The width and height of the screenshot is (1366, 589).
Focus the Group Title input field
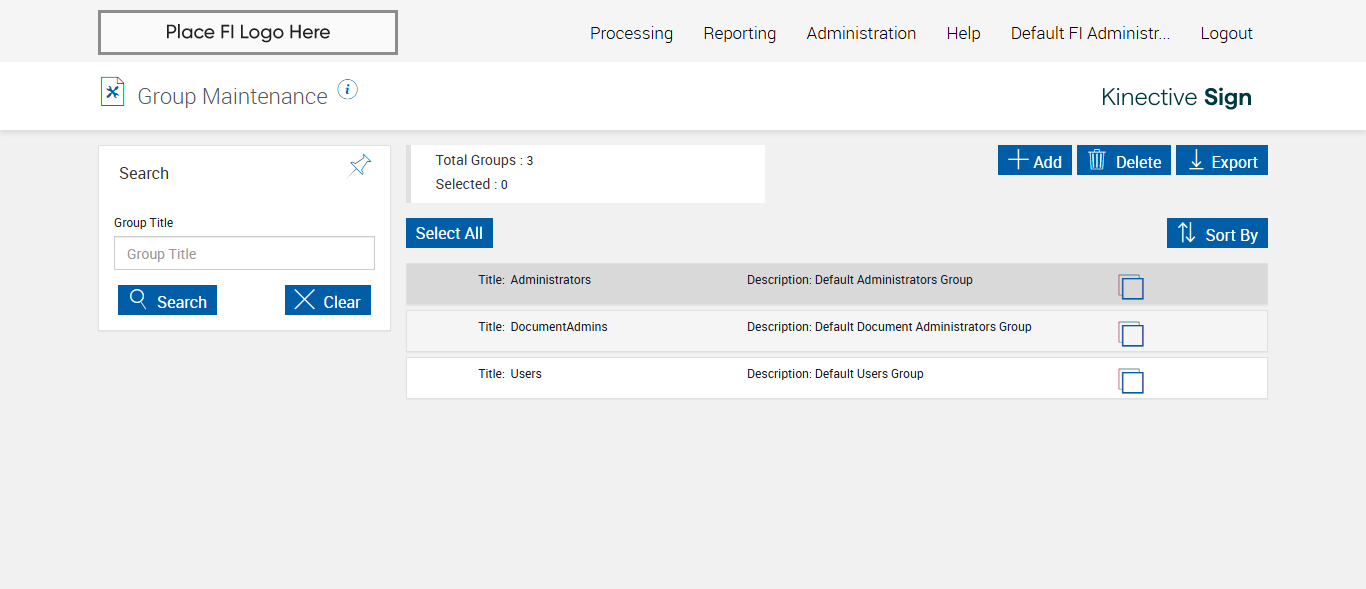tap(244, 254)
